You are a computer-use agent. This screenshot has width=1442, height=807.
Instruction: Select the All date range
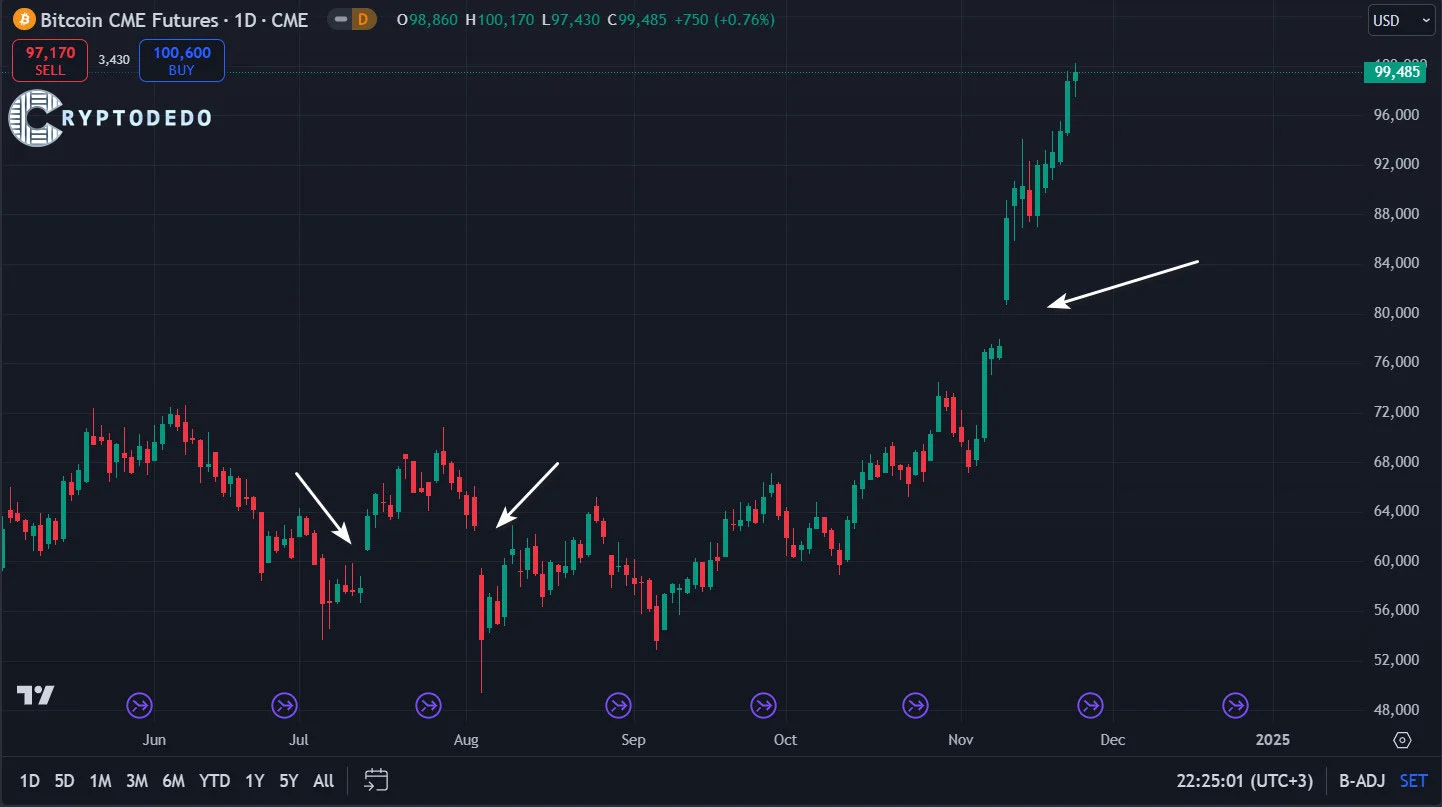click(x=323, y=781)
